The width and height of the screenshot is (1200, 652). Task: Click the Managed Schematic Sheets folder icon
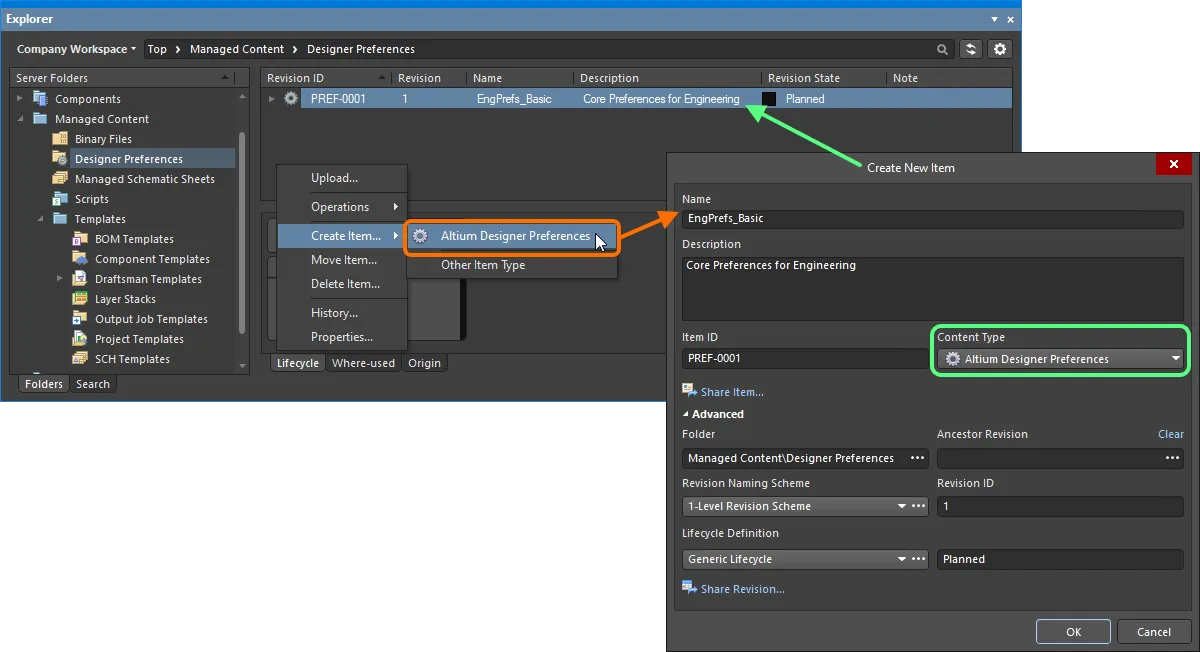60,179
